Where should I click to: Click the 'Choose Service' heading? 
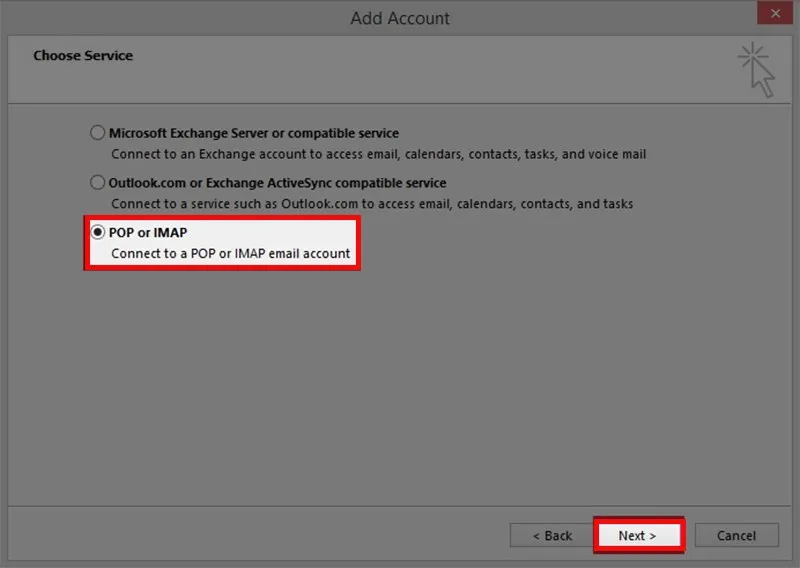point(83,56)
